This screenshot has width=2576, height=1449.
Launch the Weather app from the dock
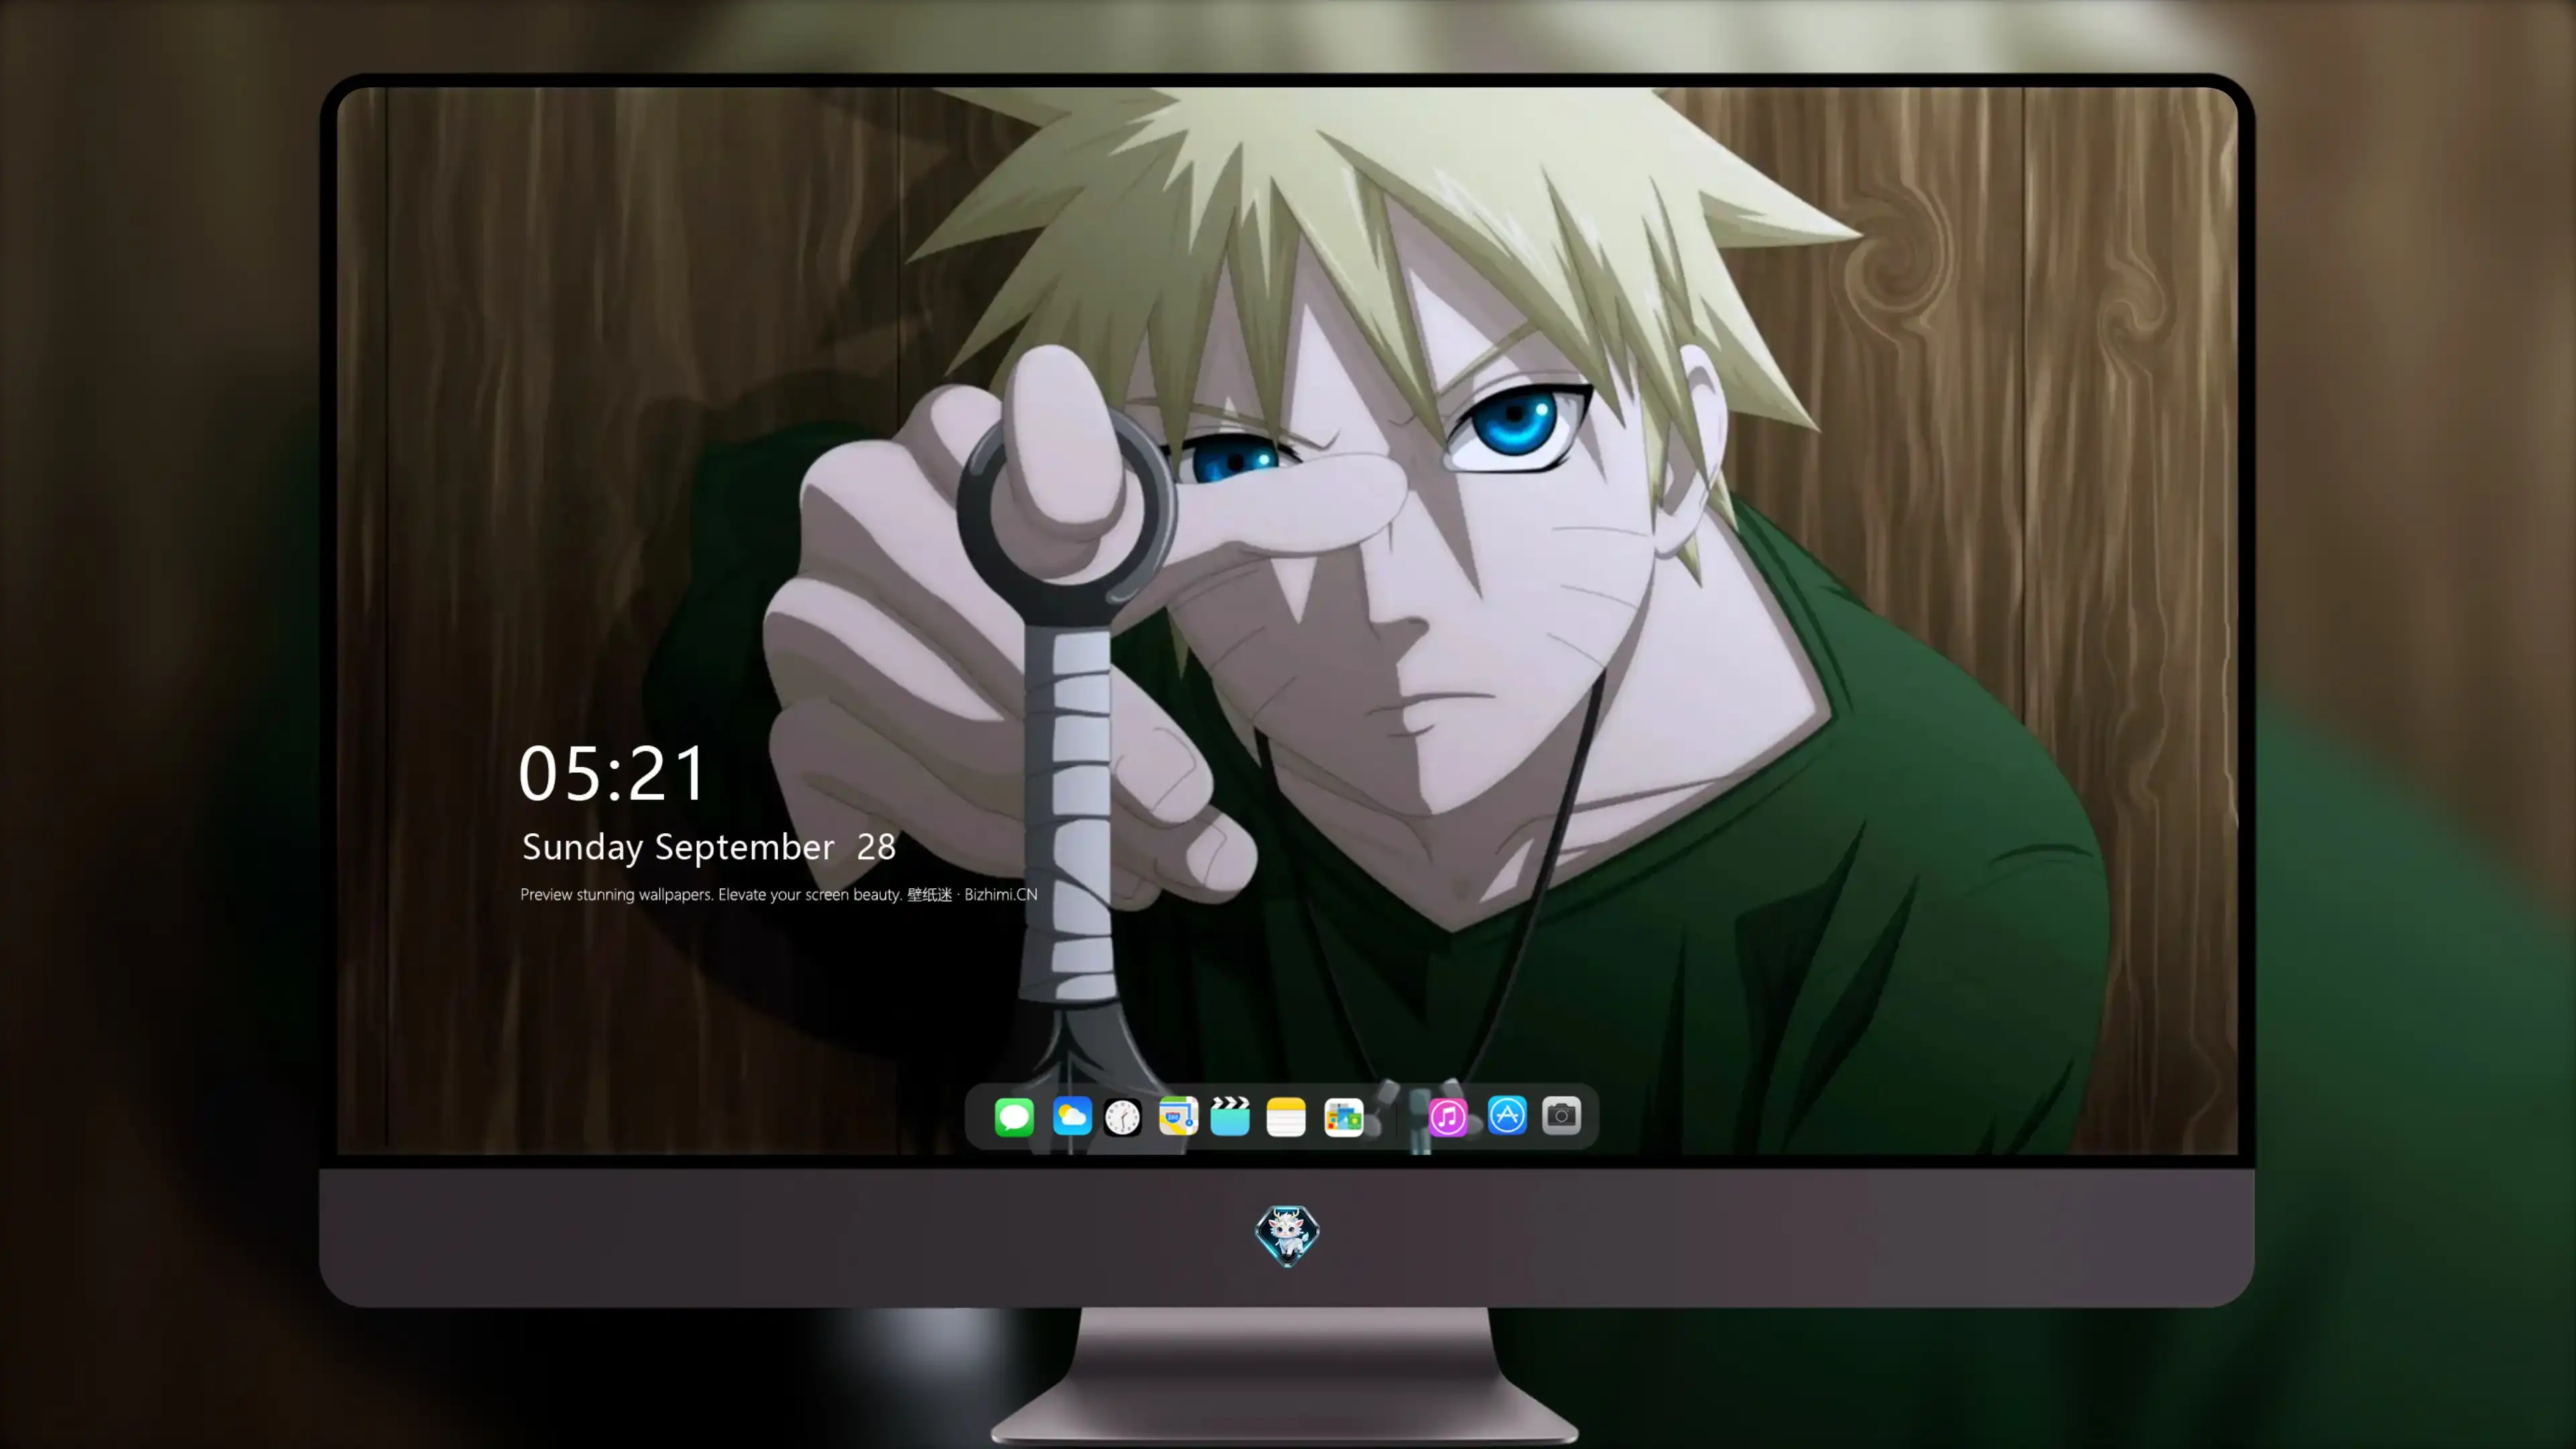[1071, 1116]
